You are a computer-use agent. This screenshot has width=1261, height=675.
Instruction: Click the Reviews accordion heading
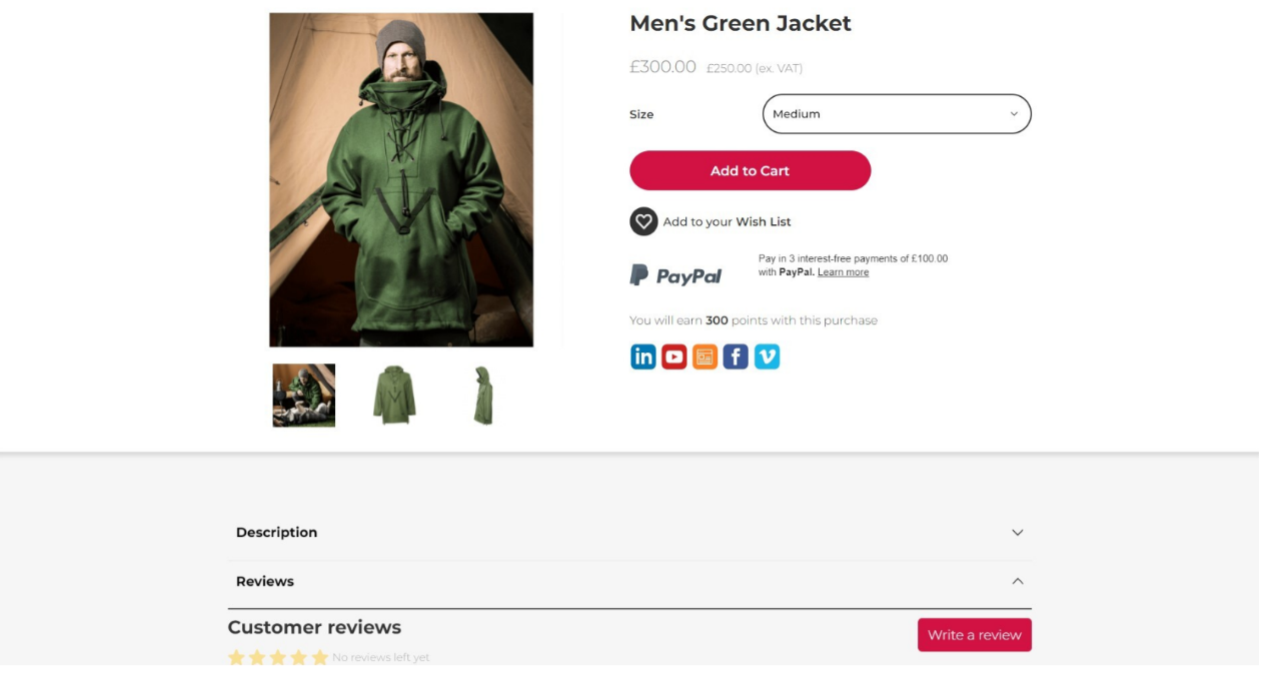coord(265,581)
